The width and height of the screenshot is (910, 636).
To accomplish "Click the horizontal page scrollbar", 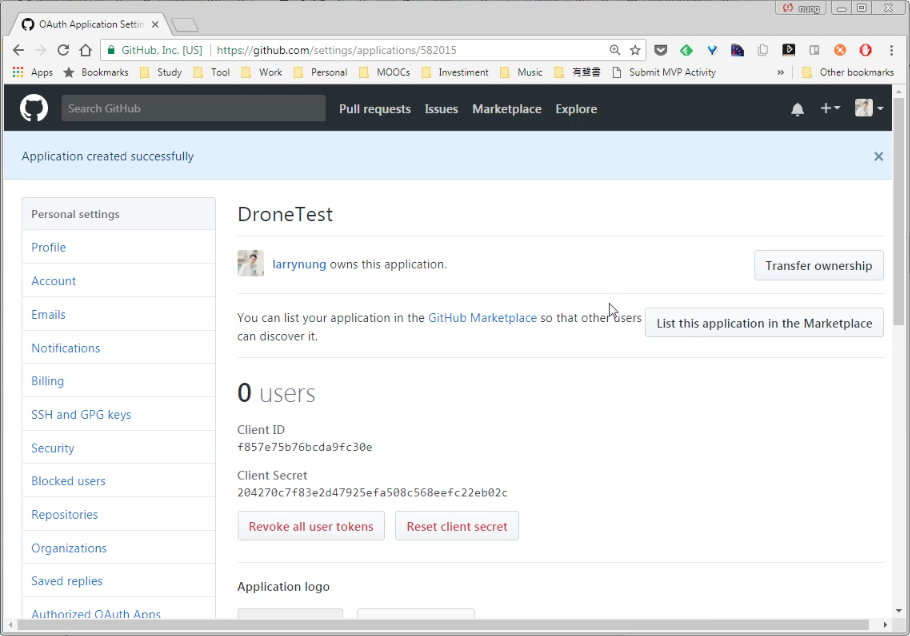I will tap(443, 625).
